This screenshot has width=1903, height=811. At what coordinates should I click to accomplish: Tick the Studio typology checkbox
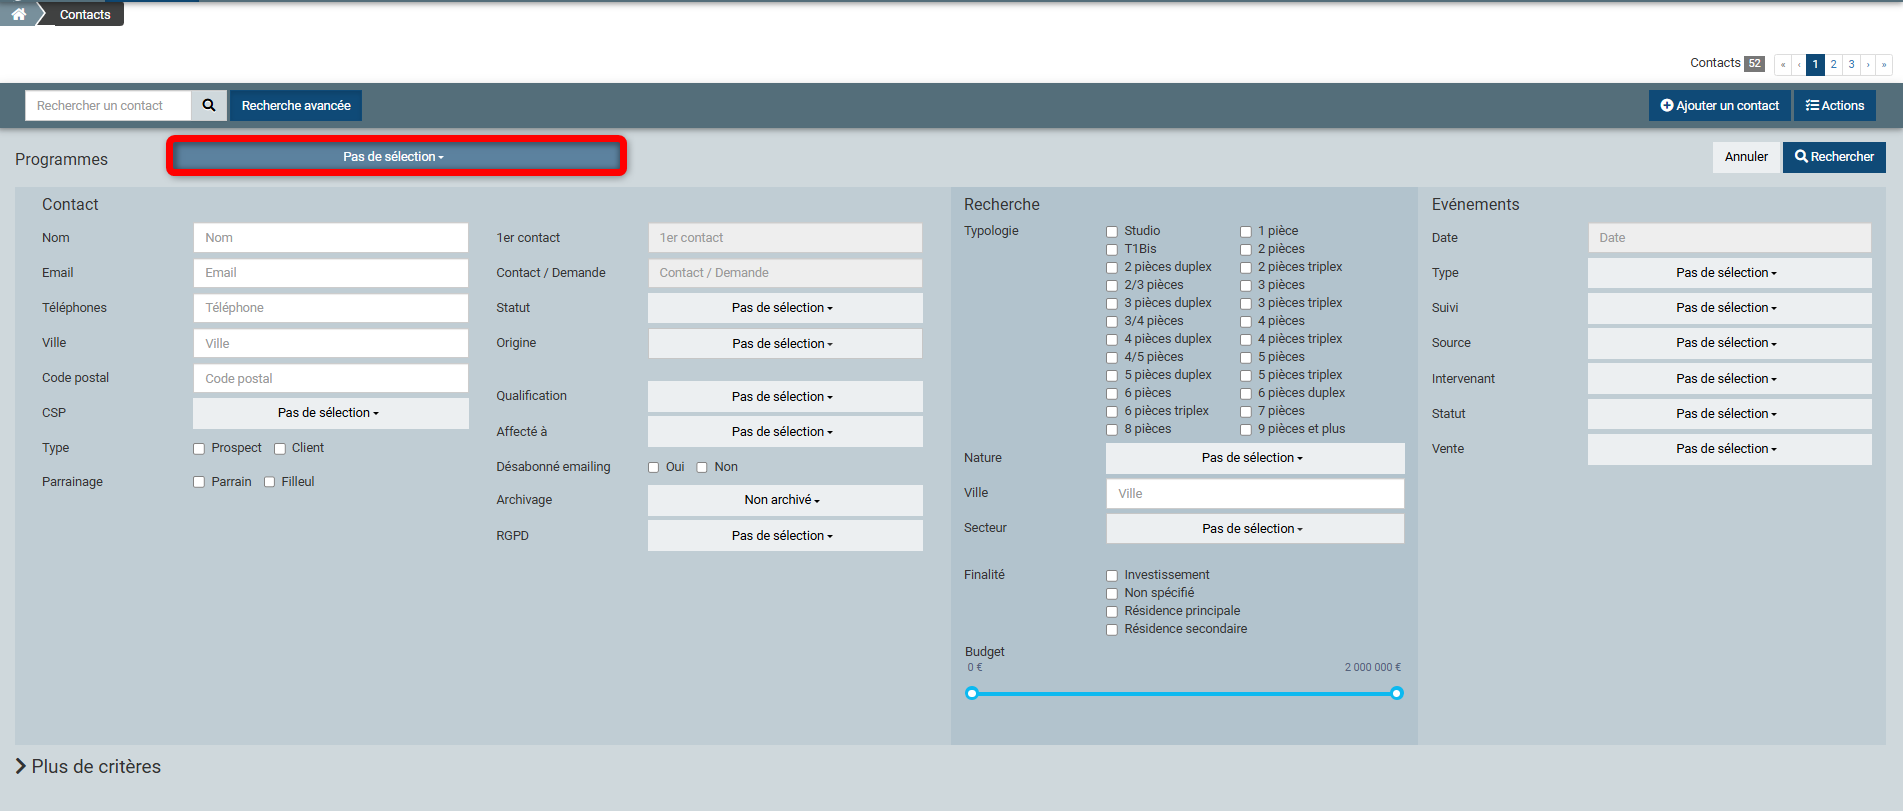pos(1112,232)
